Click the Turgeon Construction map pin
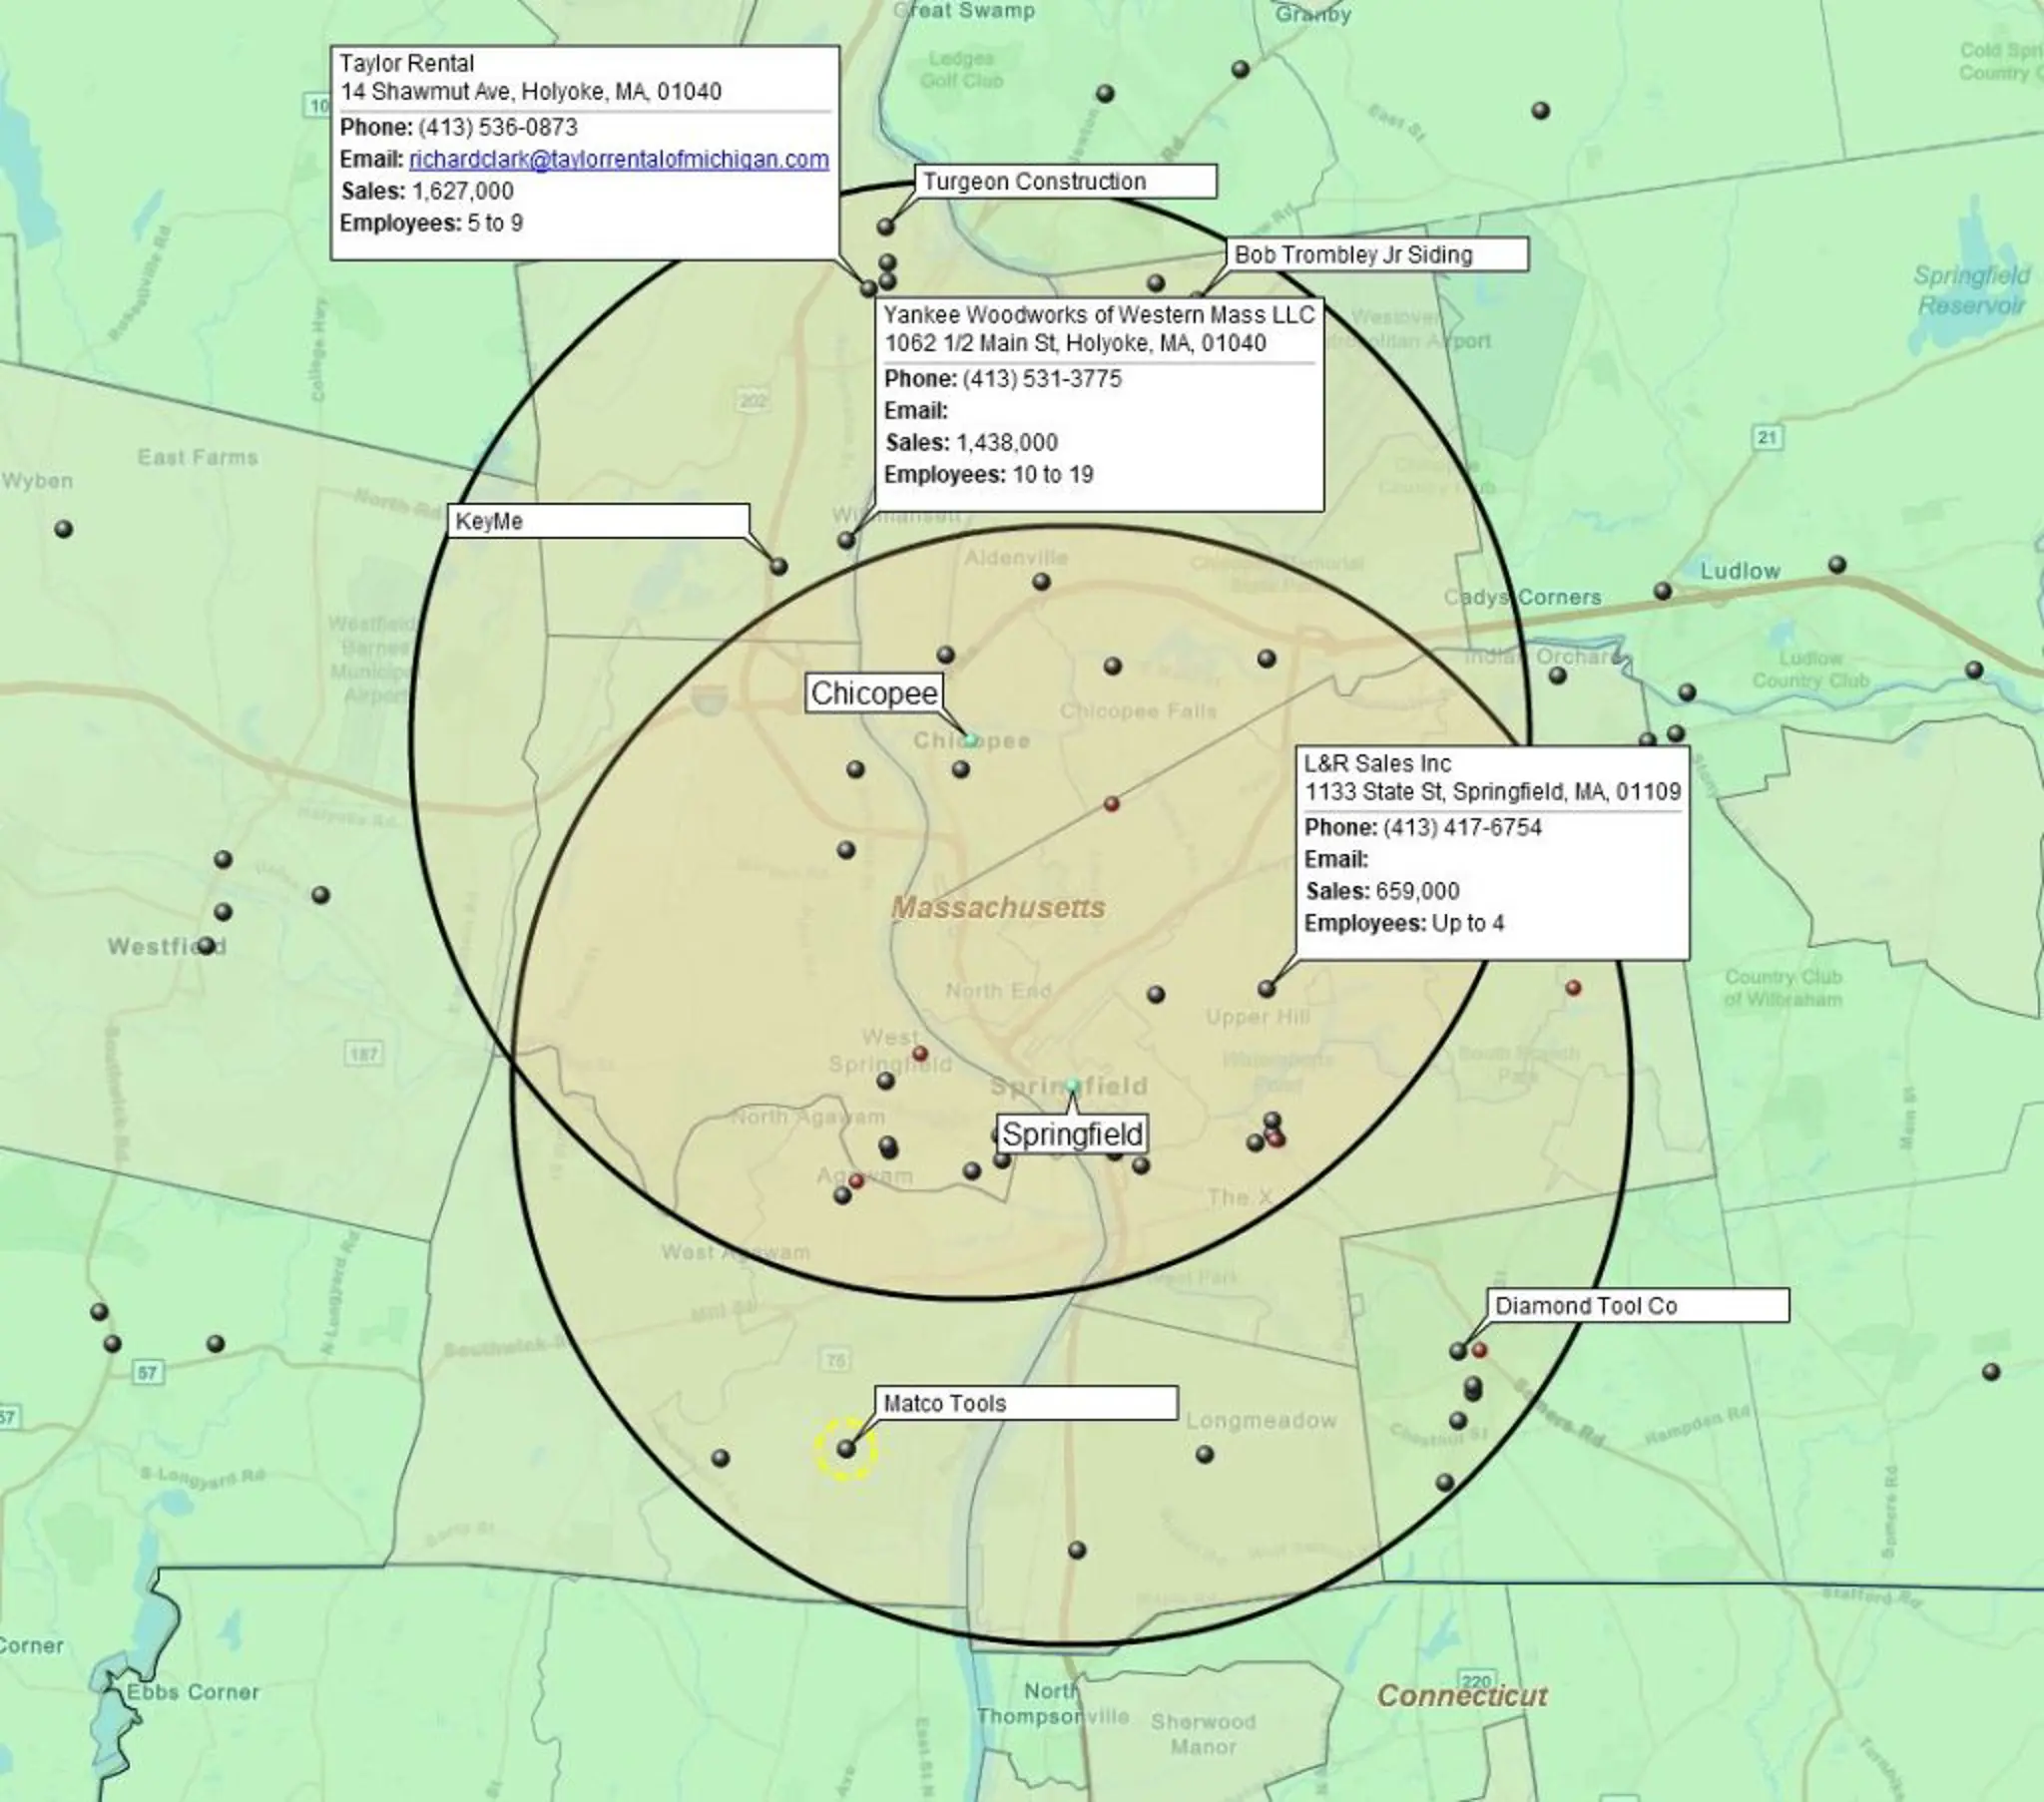Screen dimensions: 2044x1802 click(885, 227)
